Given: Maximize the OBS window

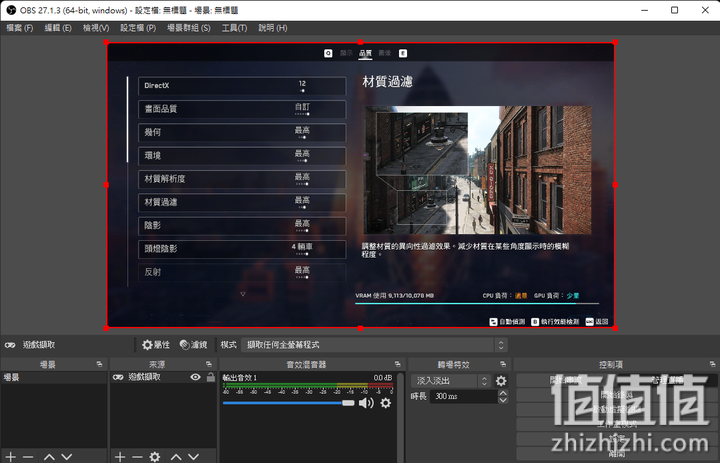Looking at the screenshot, I should click(x=675, y=10).
